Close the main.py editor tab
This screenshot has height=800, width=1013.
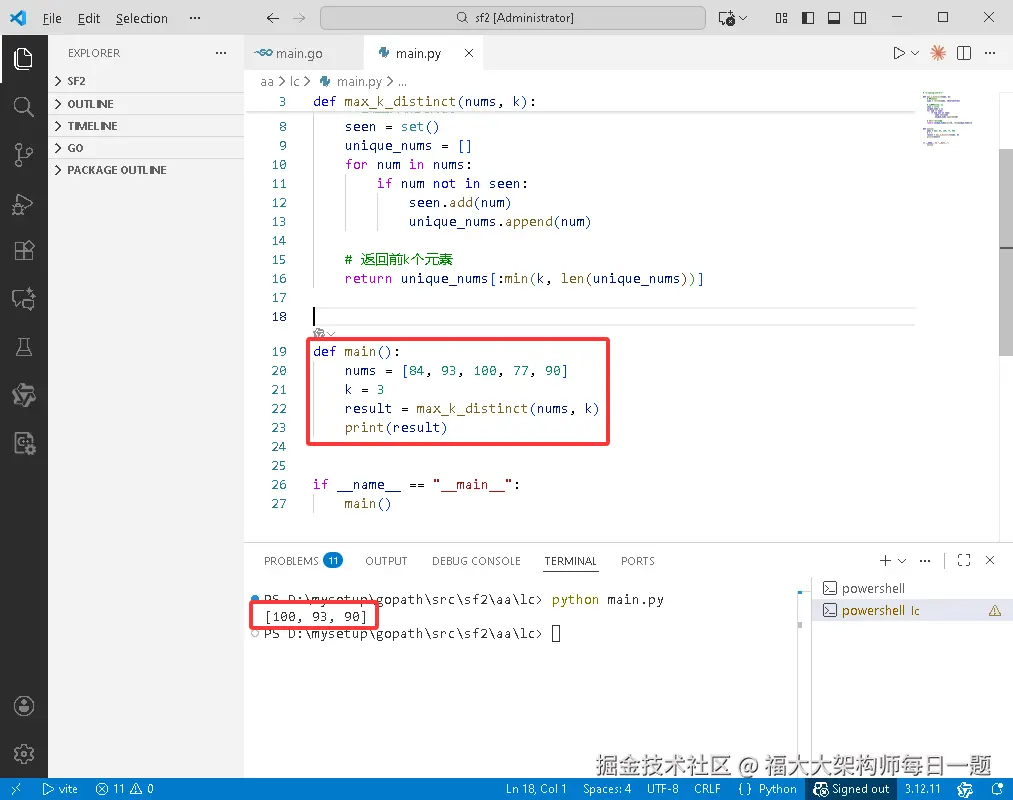click(469, 53)
